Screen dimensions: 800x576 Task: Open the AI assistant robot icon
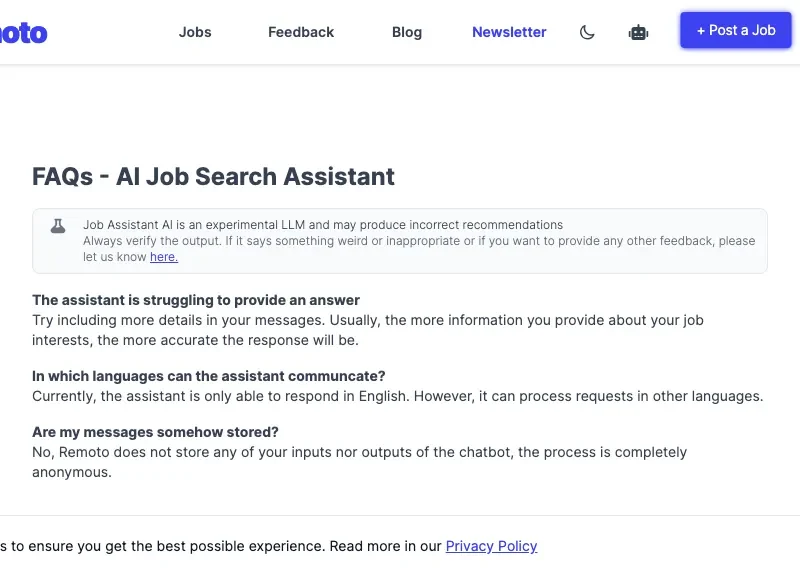pos(638,32)
